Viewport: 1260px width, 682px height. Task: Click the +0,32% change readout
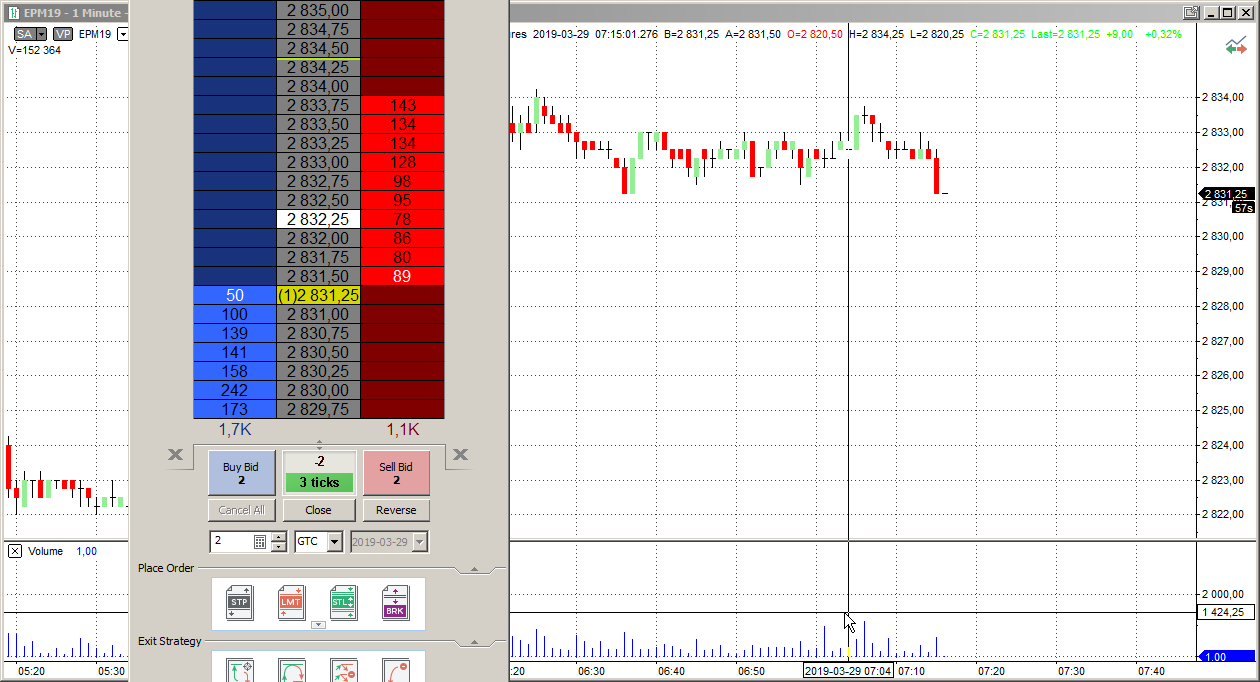pos(1163,34)
